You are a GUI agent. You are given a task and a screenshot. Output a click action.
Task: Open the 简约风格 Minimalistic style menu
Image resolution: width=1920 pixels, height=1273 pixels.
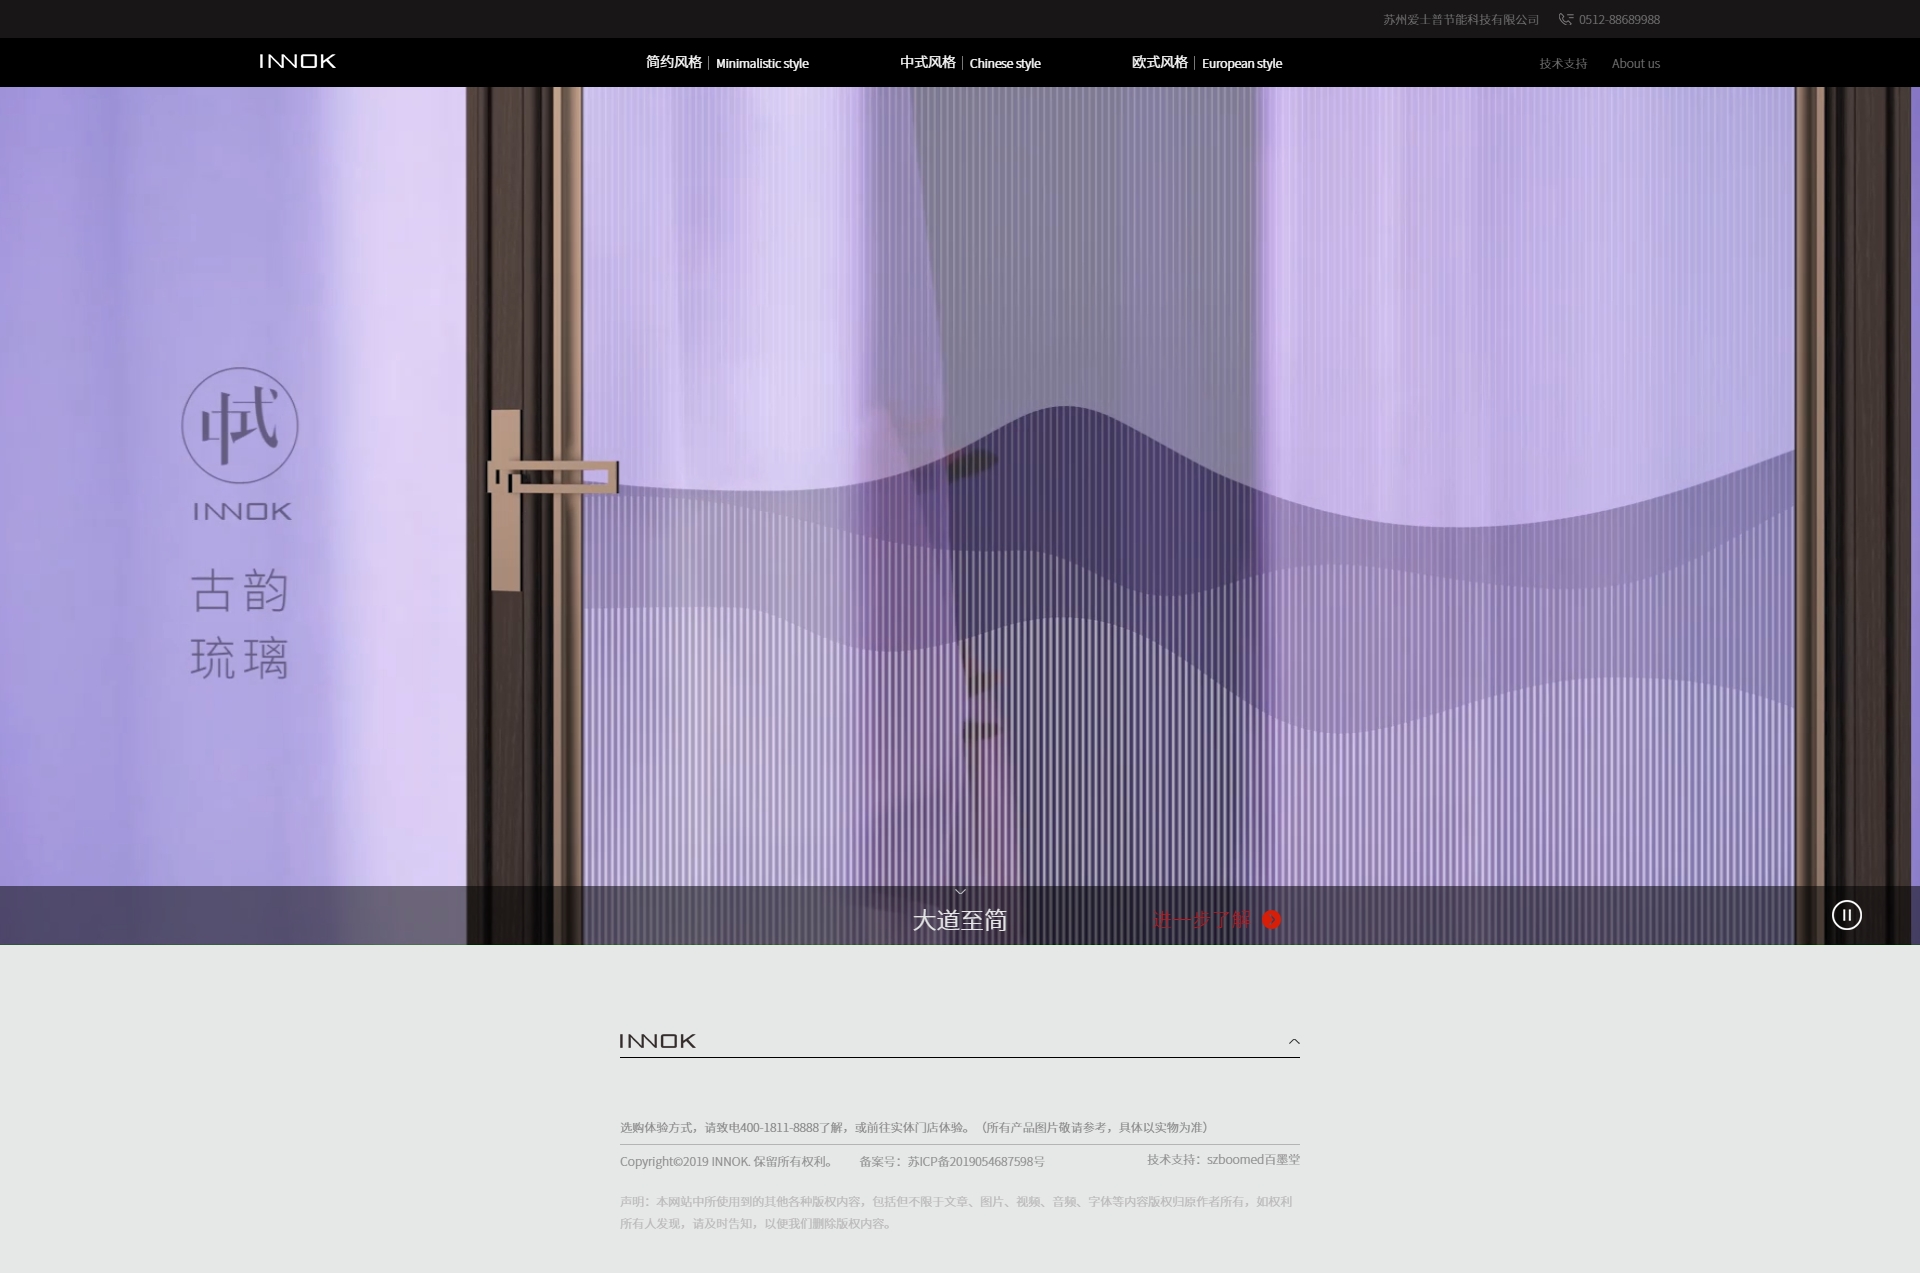(x=727, y=63)
